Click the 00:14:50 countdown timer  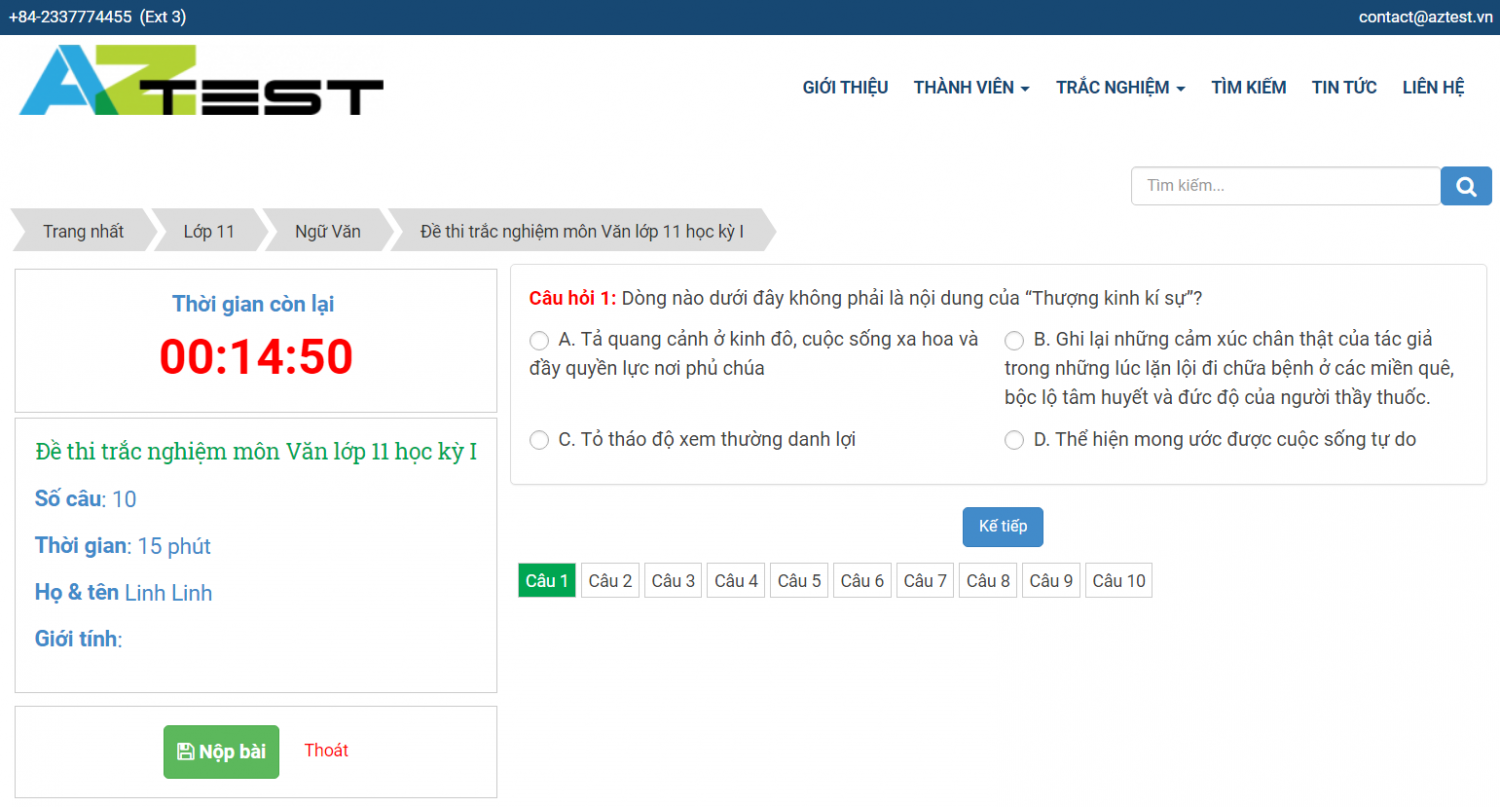point(256,357)
